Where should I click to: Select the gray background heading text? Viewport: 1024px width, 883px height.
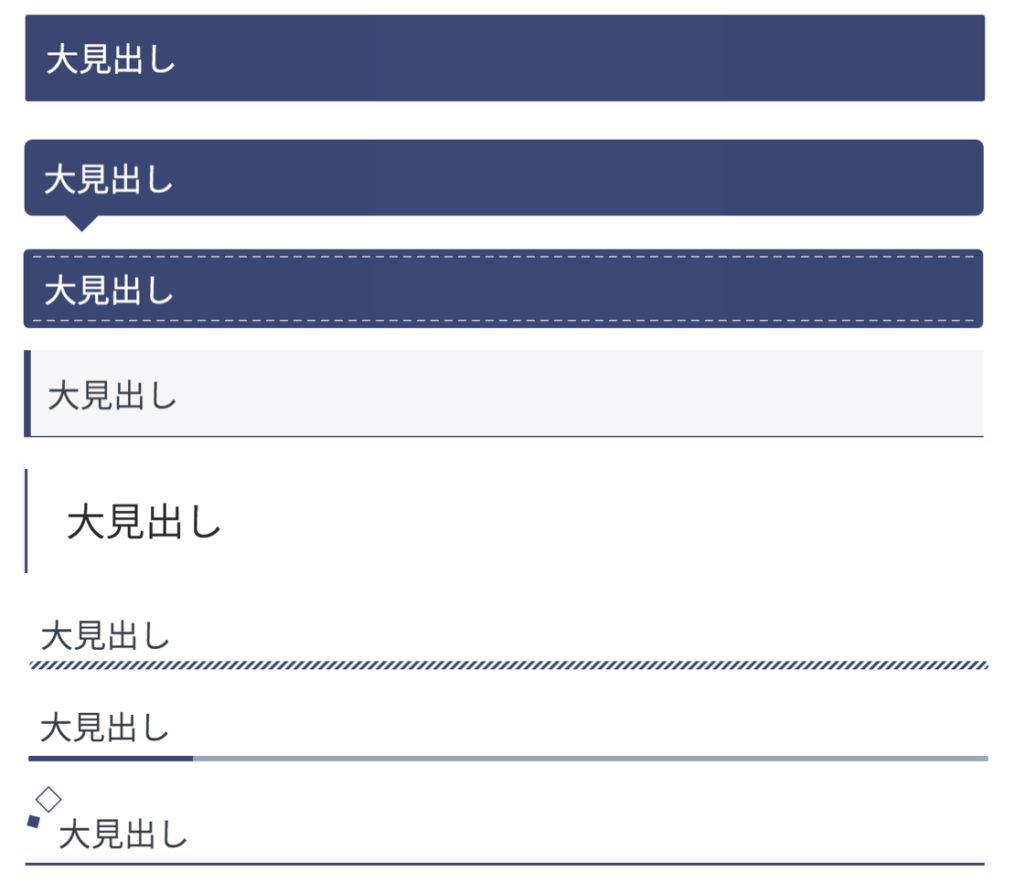112,396
